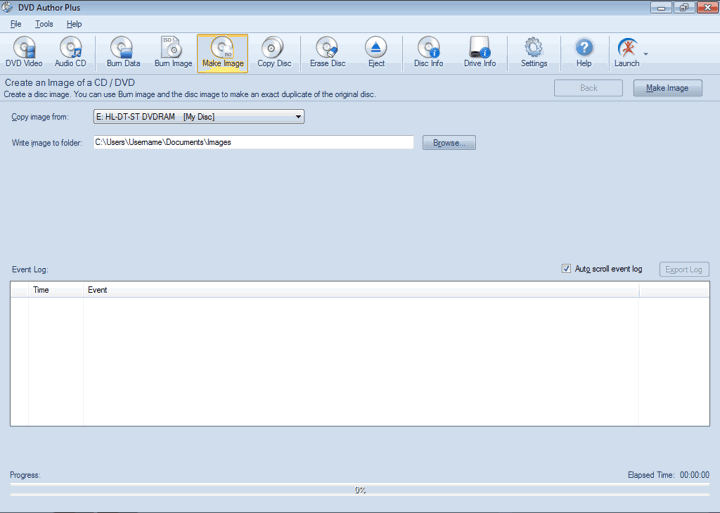Open the Drive Info tool
This screenshot has height=513, width=720.
[480, 52]
